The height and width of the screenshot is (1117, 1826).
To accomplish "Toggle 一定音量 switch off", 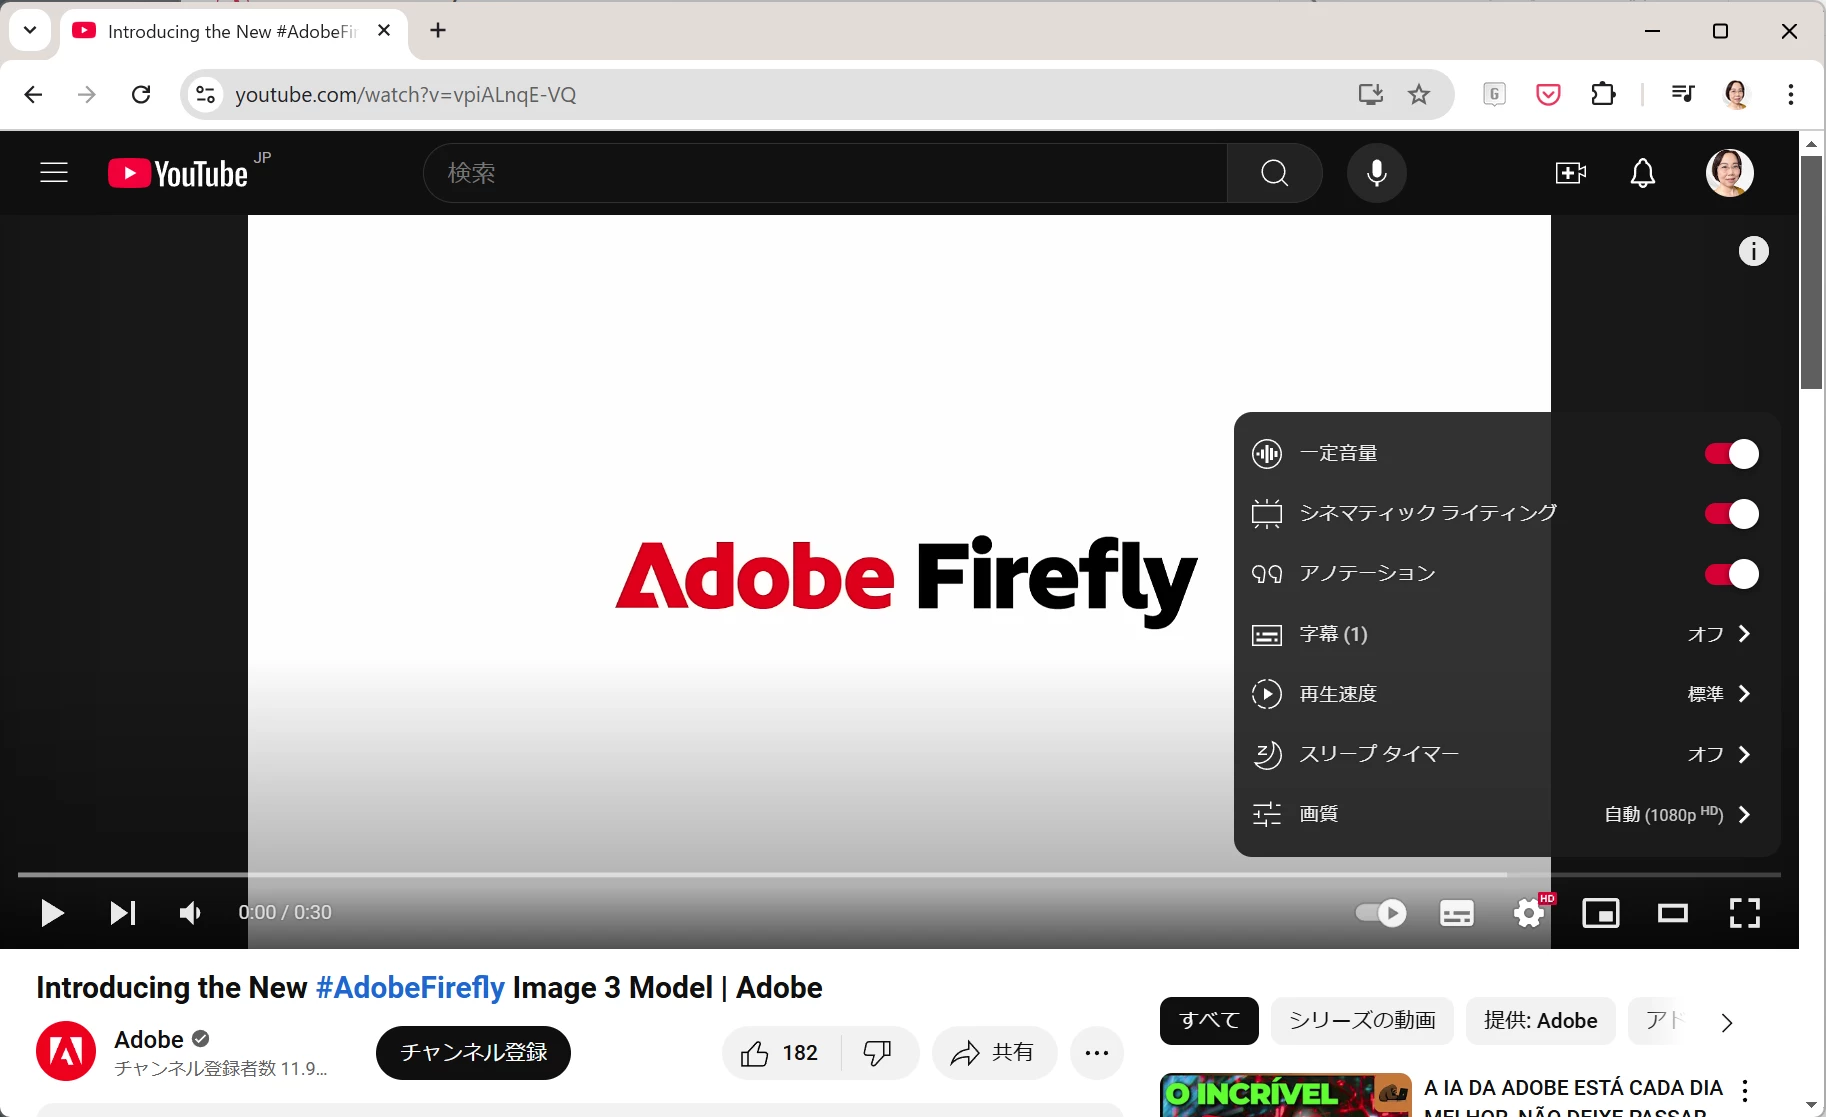I will click(1732, 454).
